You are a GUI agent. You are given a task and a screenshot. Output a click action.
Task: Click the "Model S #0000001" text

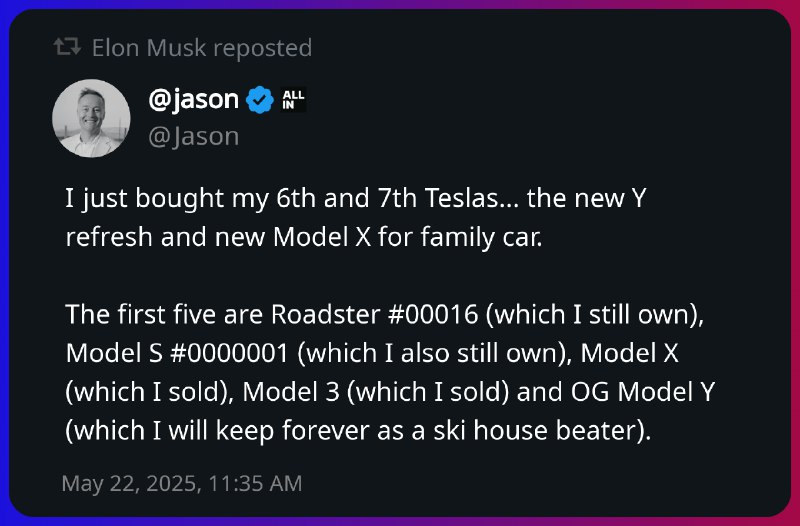click(x=177, y=354)
